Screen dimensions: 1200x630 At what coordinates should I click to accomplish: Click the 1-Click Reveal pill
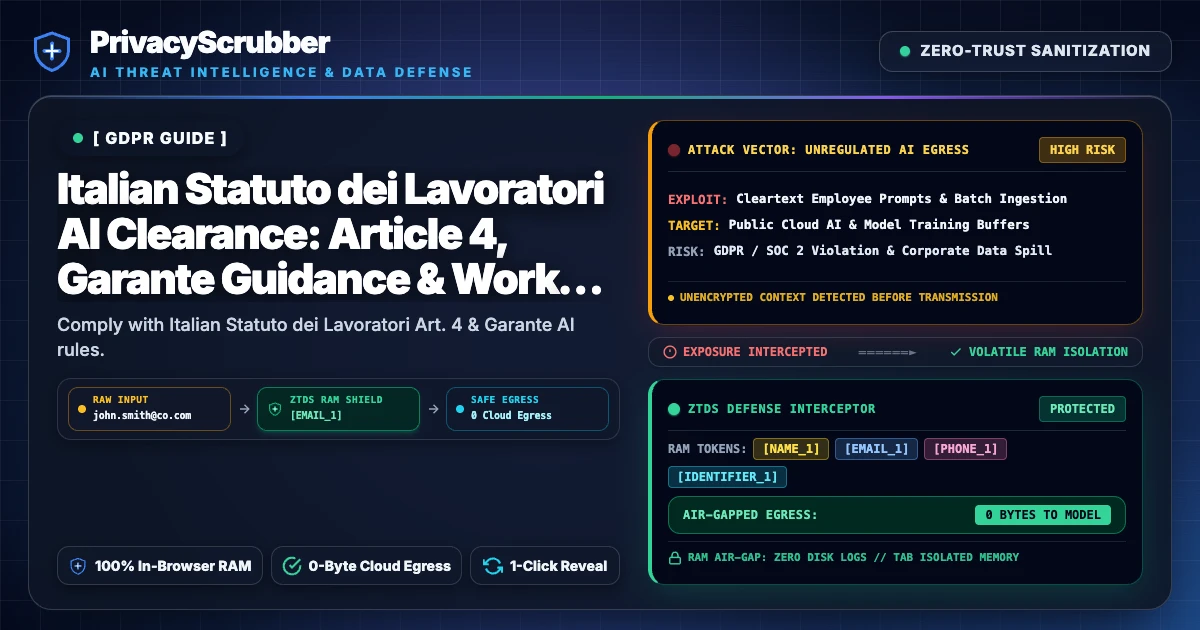click(545, 566)
